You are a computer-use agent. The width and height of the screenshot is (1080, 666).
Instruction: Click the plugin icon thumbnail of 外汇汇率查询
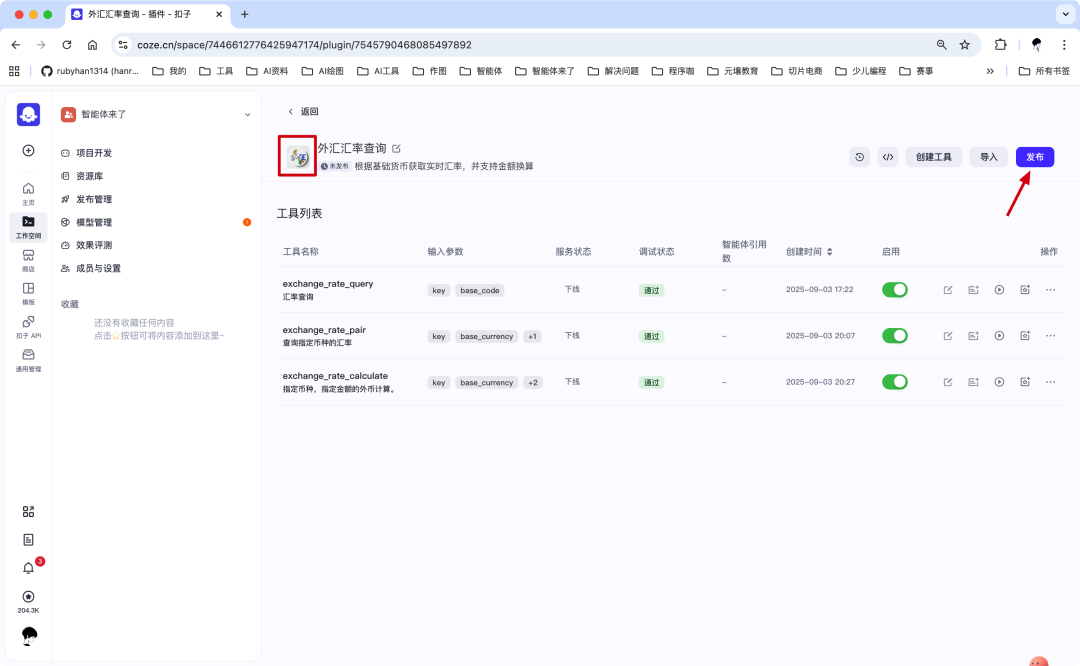[297, 157]
